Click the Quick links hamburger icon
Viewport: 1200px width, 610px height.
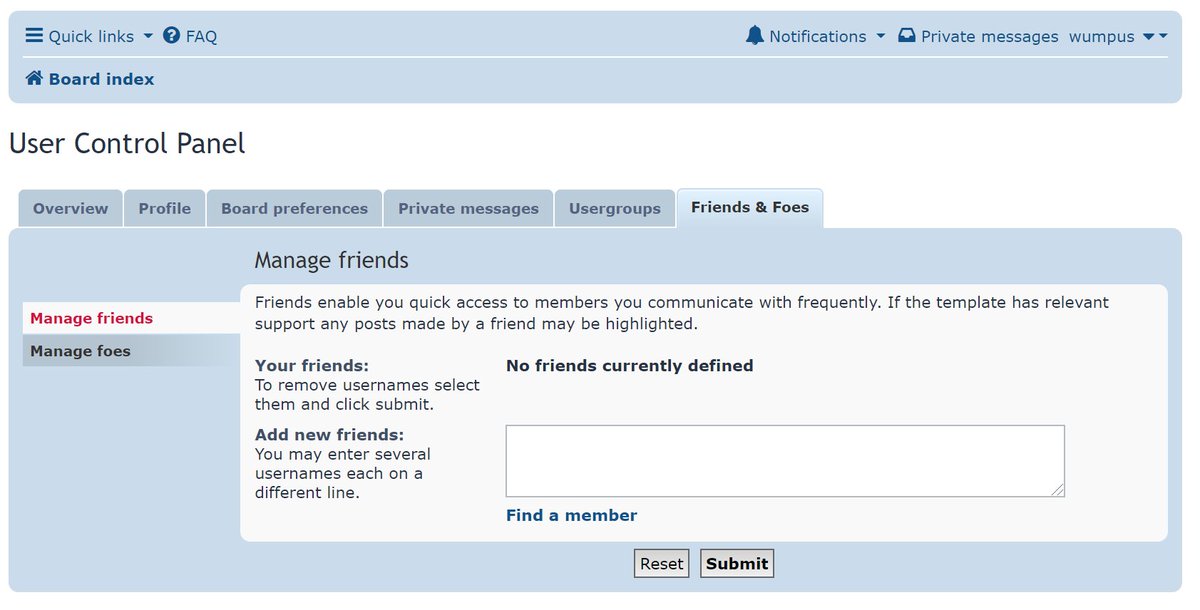coord(34,36)
